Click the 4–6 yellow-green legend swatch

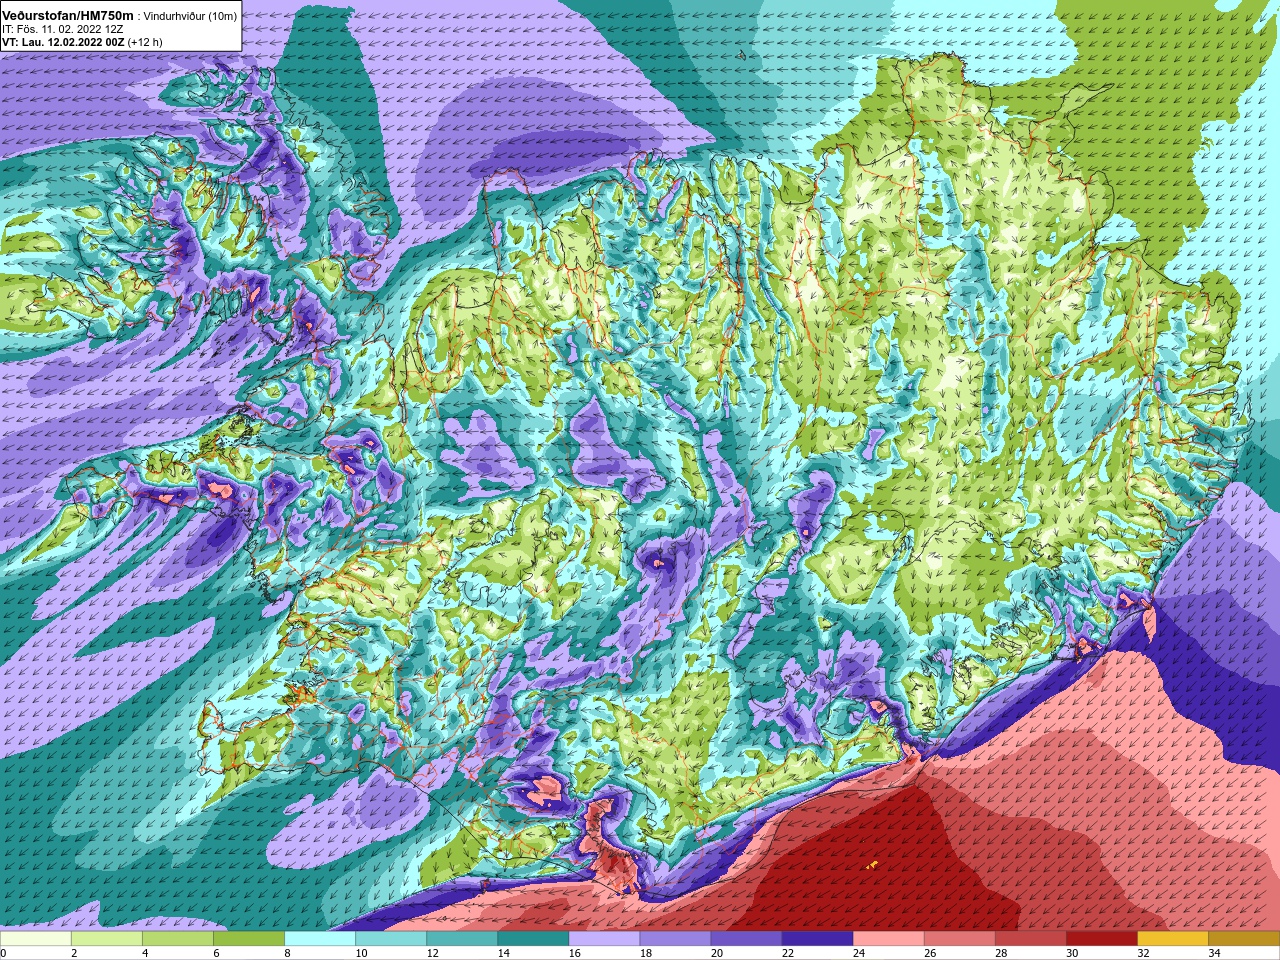178,939
